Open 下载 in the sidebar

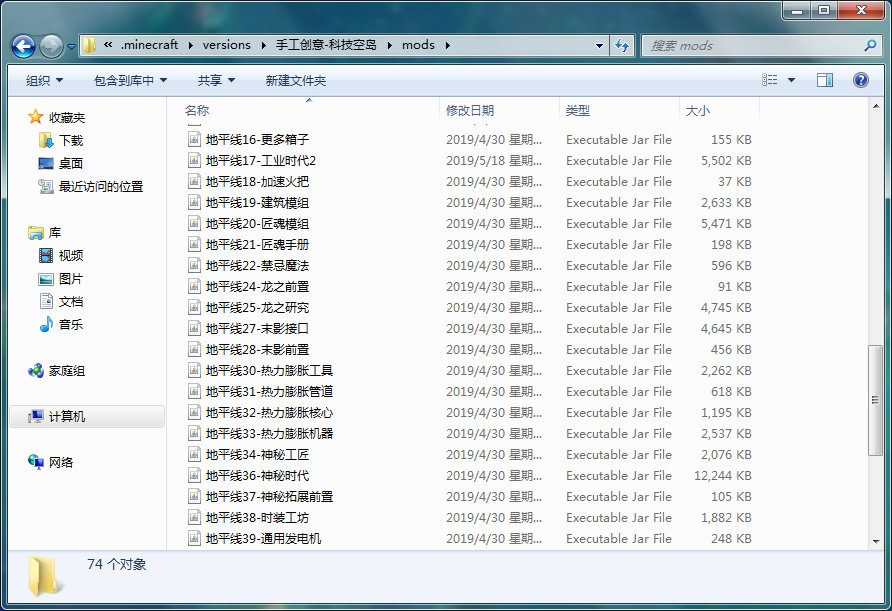[71, 141]
